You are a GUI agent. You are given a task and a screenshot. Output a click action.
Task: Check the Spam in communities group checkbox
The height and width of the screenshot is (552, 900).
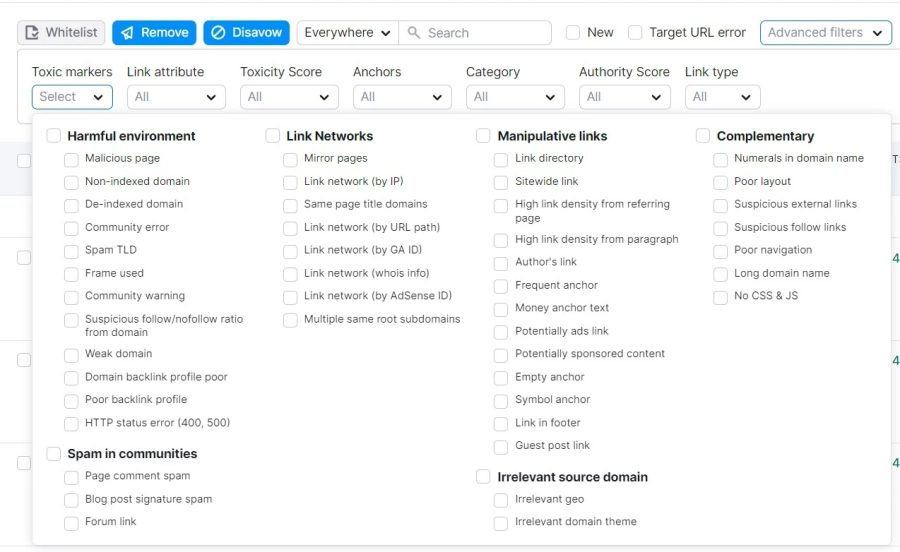pyautogui.click(x=53, y=454)
